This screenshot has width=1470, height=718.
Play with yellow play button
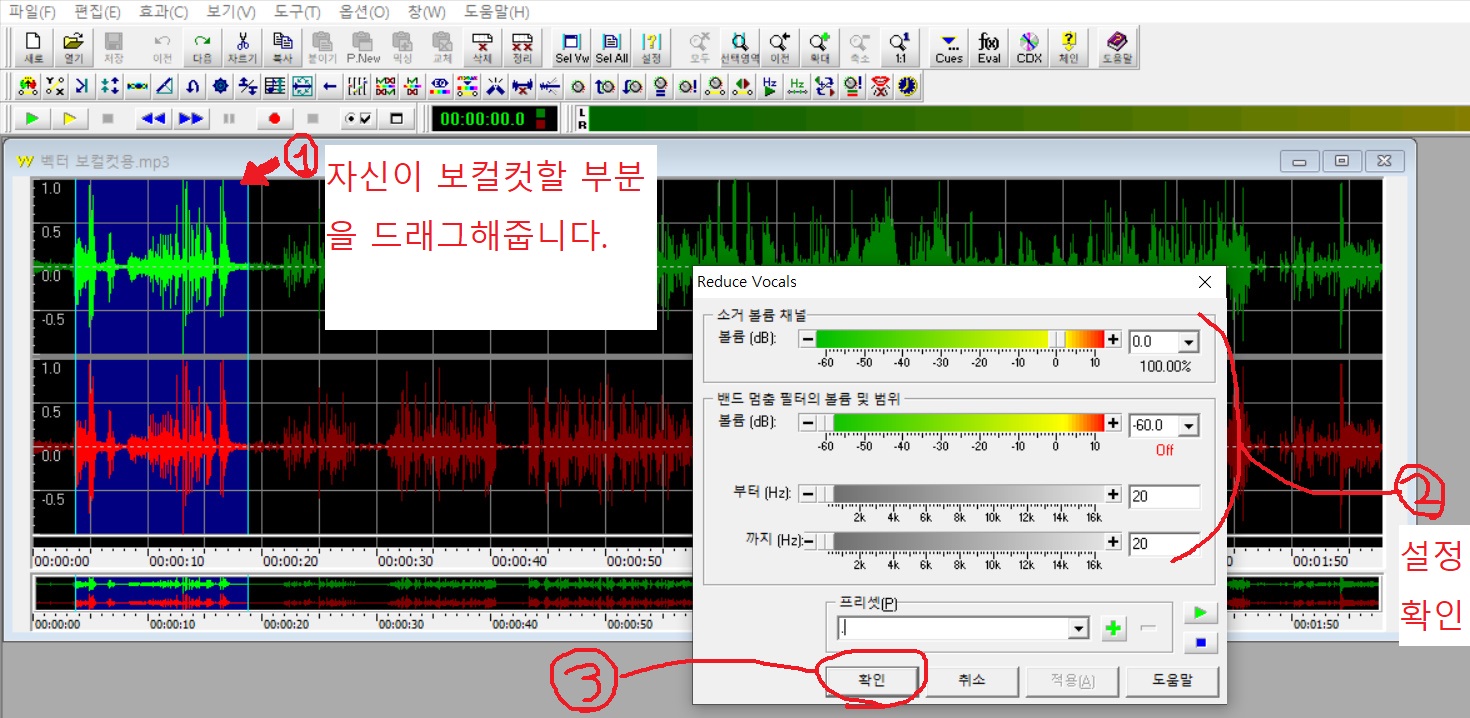point(70,119)
